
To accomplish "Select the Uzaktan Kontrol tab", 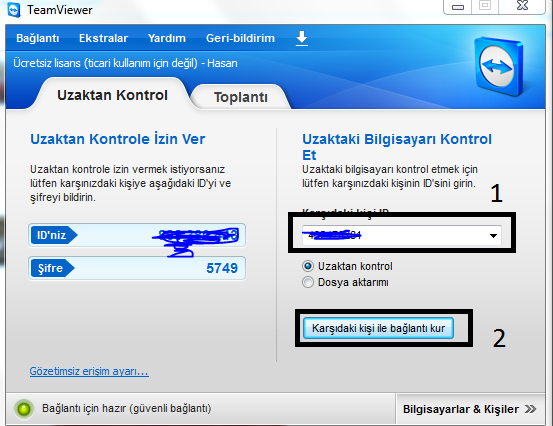I will 112,95.
